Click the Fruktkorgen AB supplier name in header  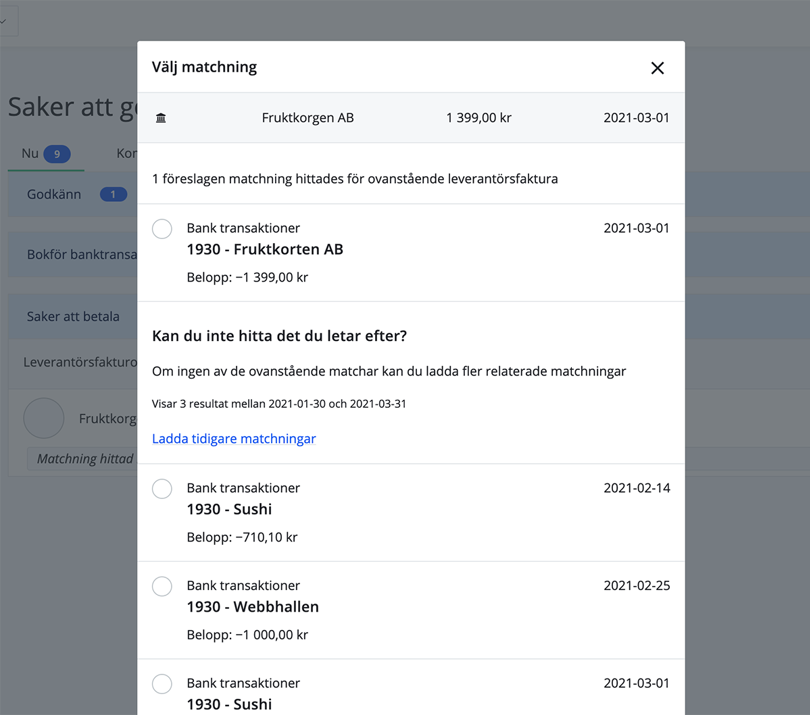point(307,118)
